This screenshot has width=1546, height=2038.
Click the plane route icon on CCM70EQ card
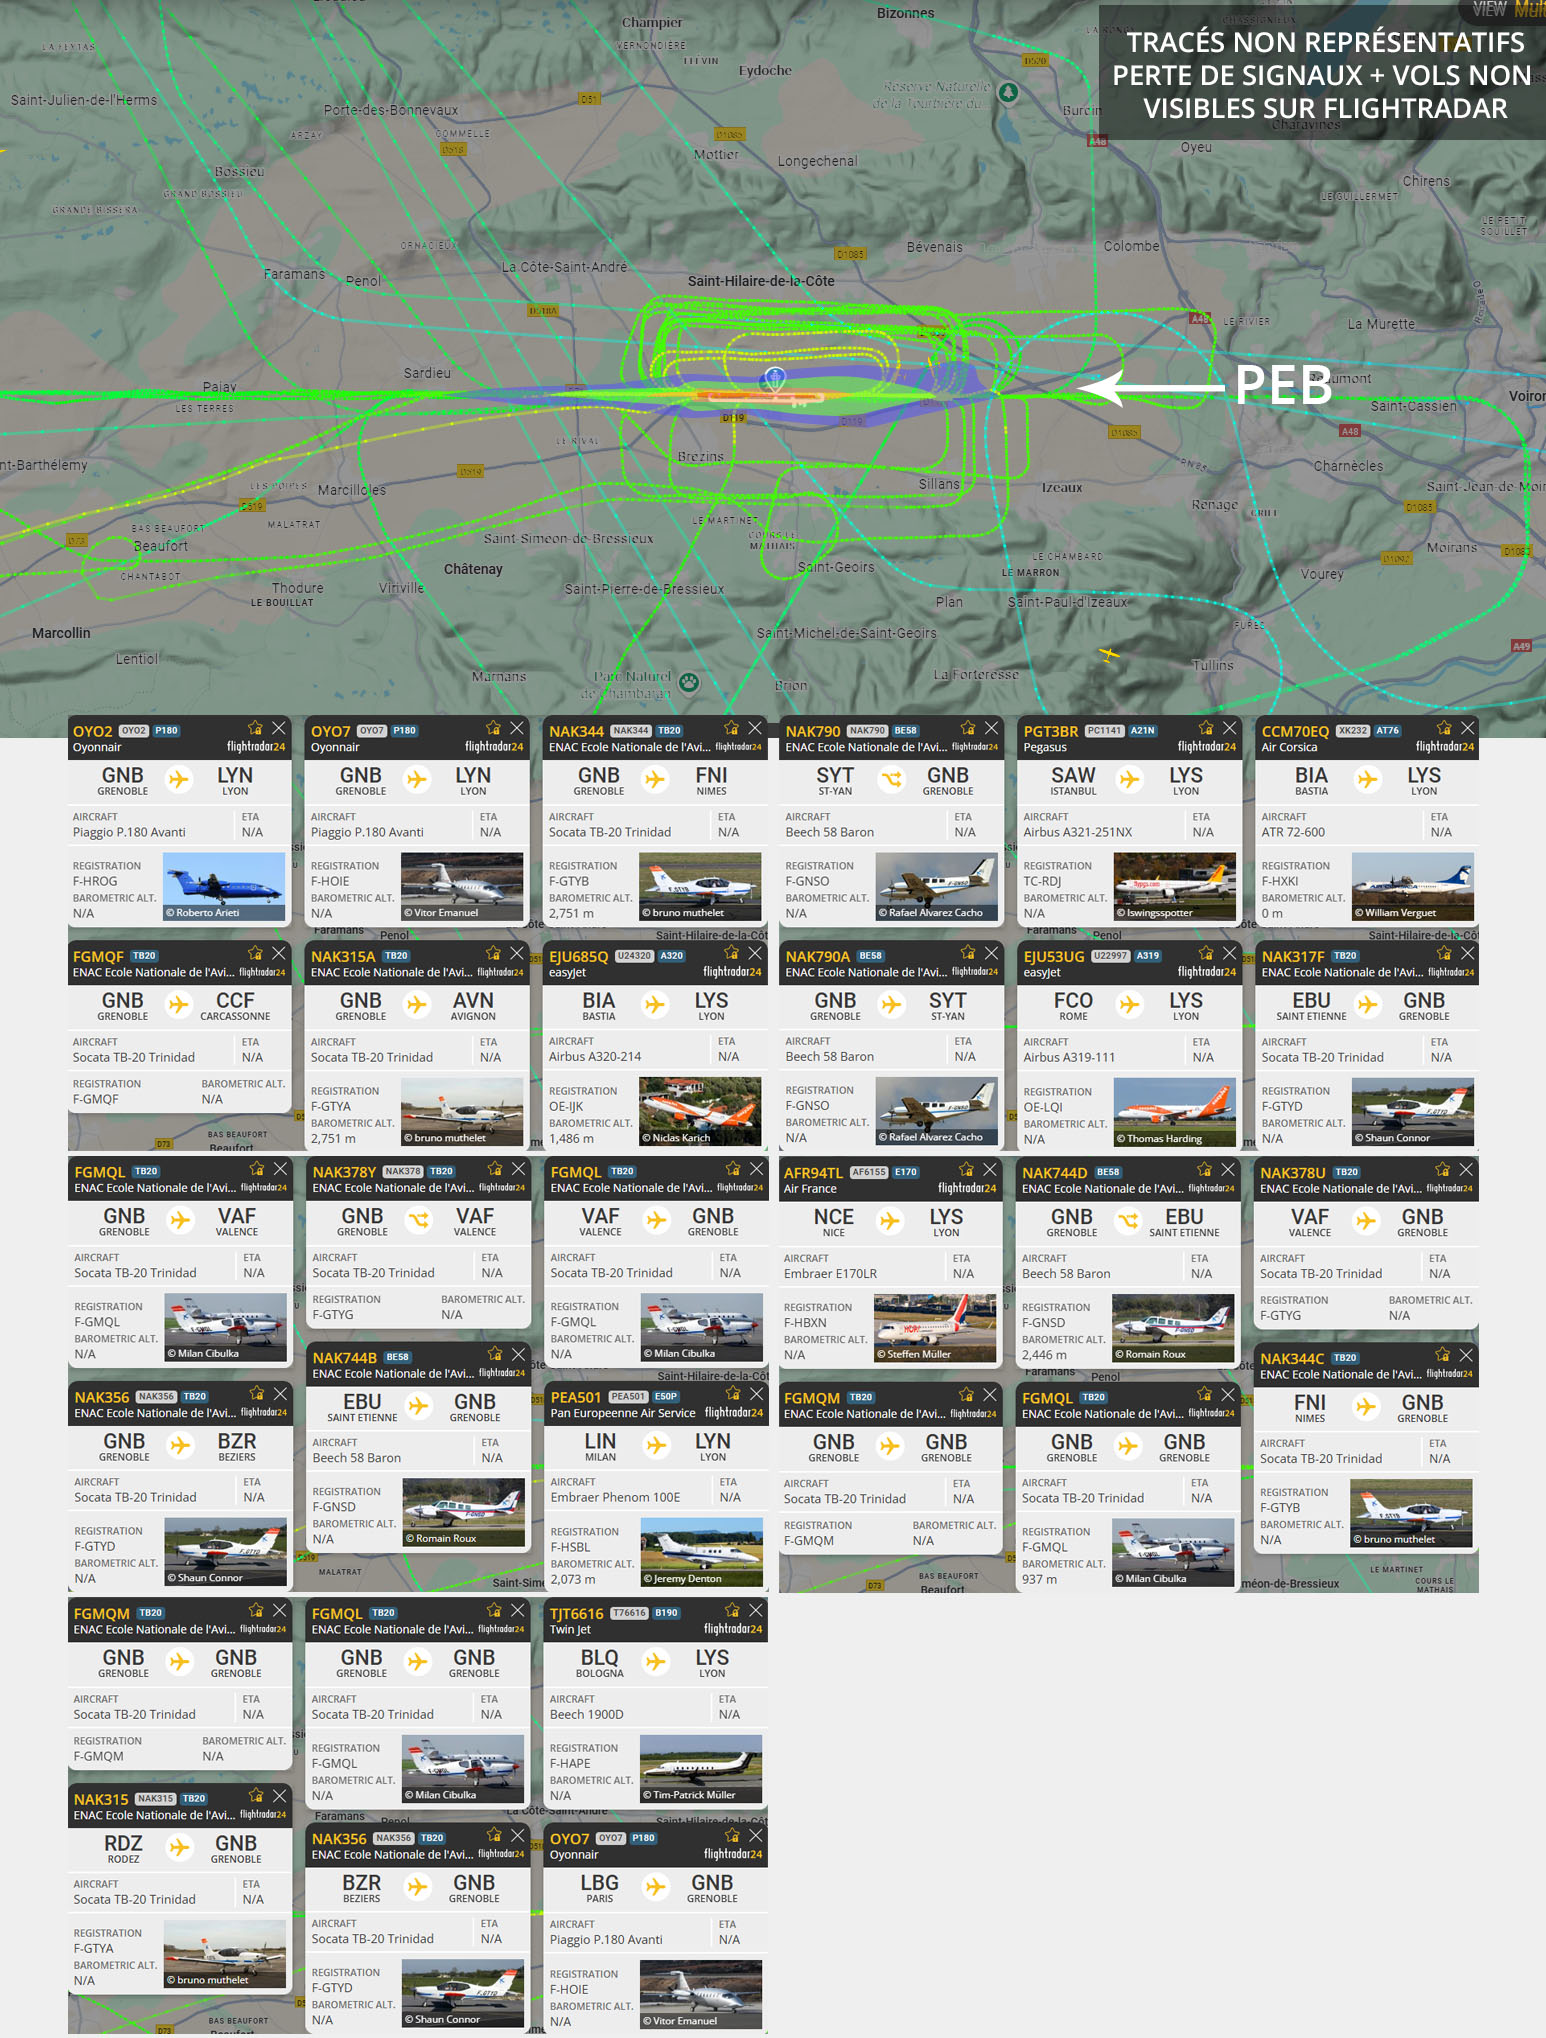tap(1367, 780)
